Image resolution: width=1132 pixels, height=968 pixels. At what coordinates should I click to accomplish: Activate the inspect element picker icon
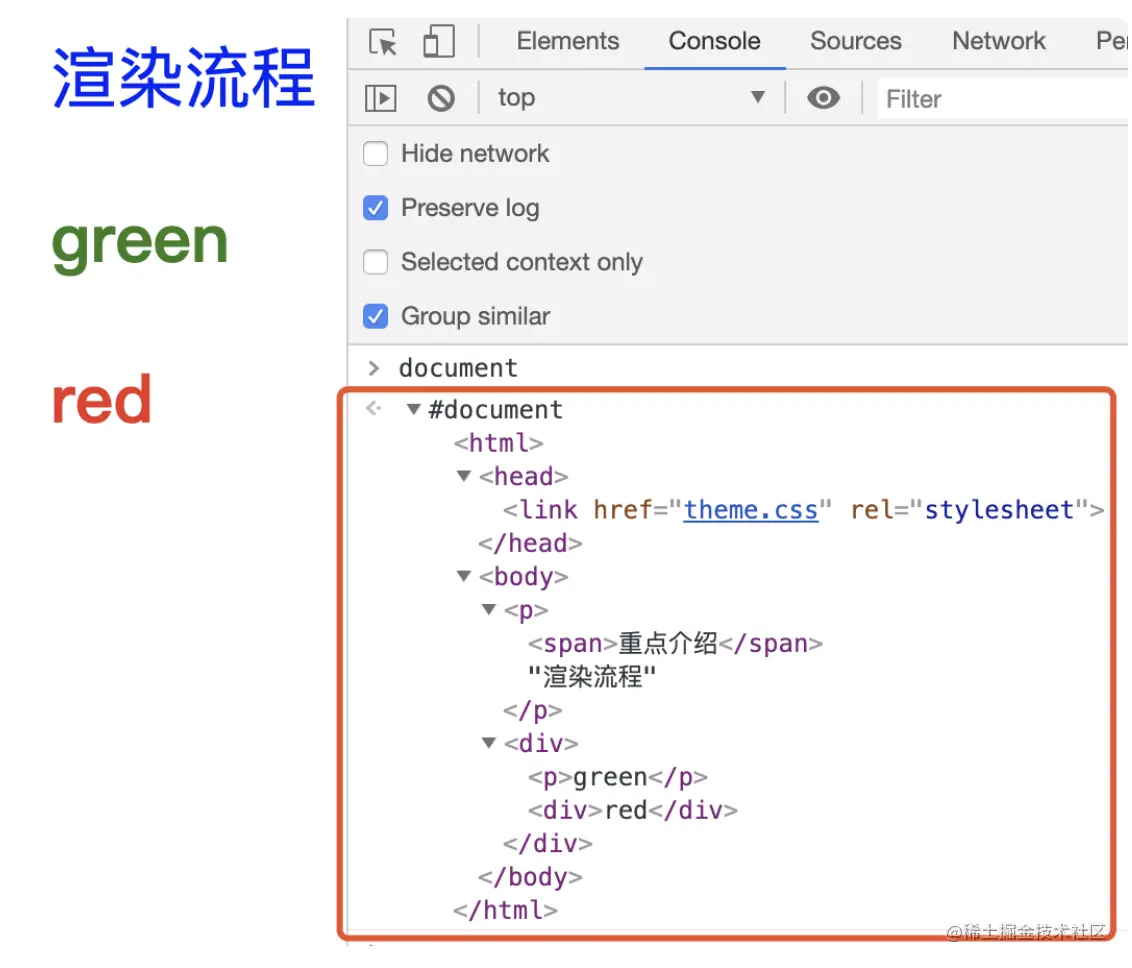383,42
